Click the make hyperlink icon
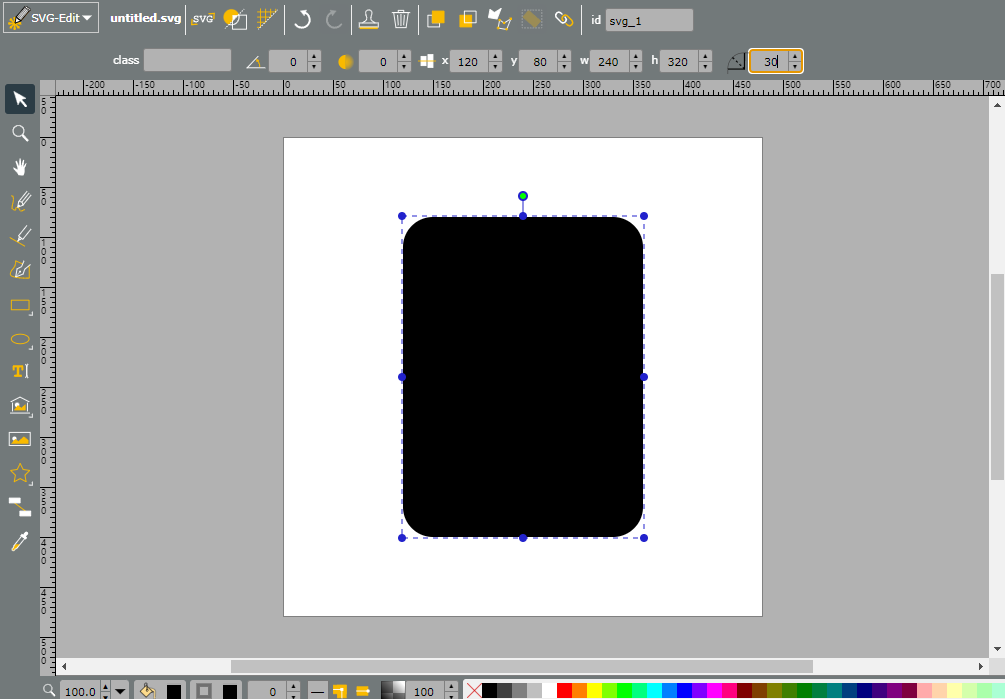This screenshot has width=1005, height=699. [563, 19]
